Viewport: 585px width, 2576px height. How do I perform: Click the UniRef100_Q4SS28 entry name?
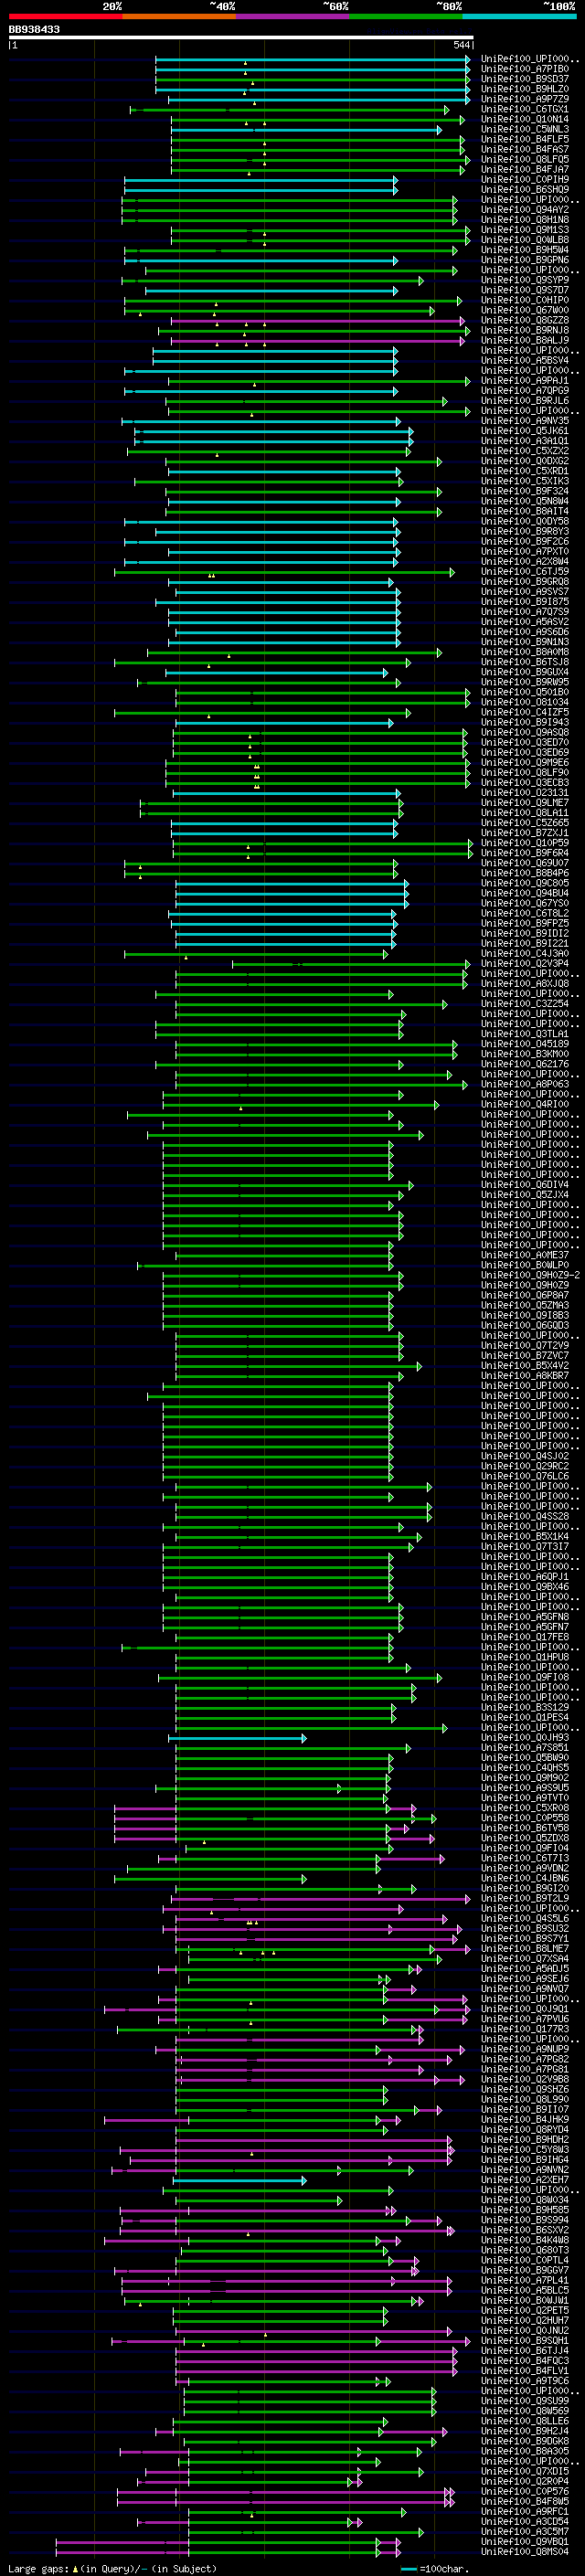525,1516
